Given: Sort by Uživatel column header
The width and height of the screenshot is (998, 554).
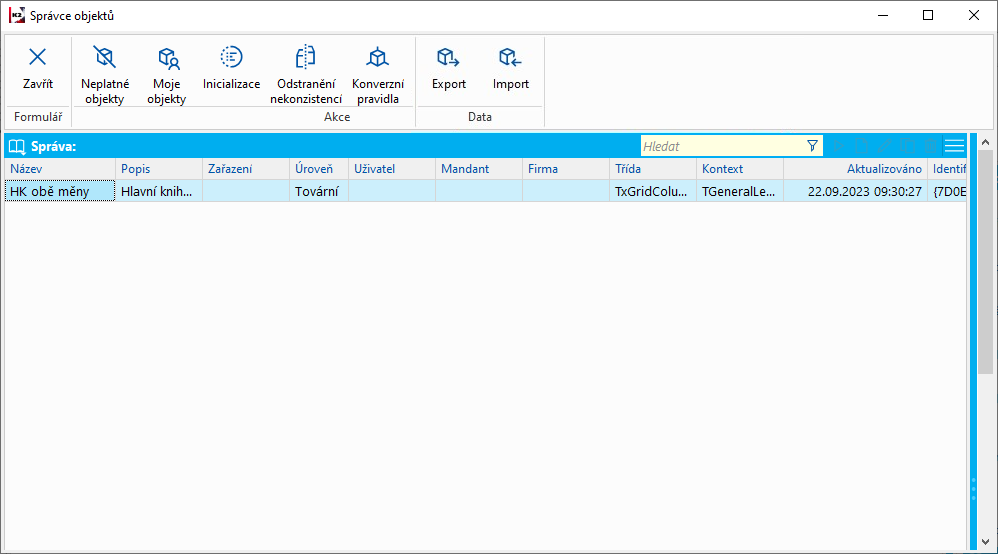Looking at the screenshot, I should click(x=392, y=169).
